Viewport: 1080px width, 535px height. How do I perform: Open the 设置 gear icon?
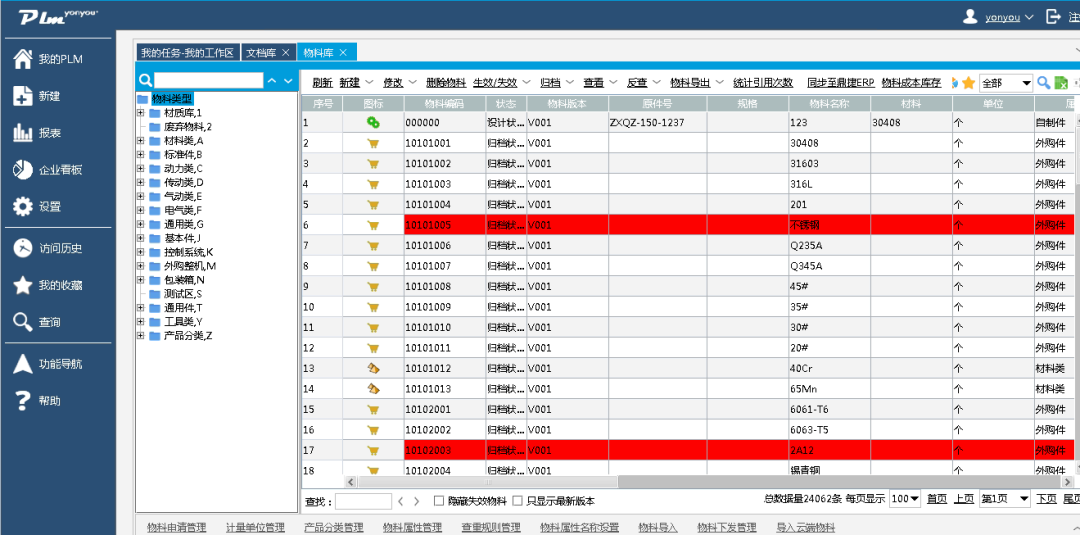23,206
